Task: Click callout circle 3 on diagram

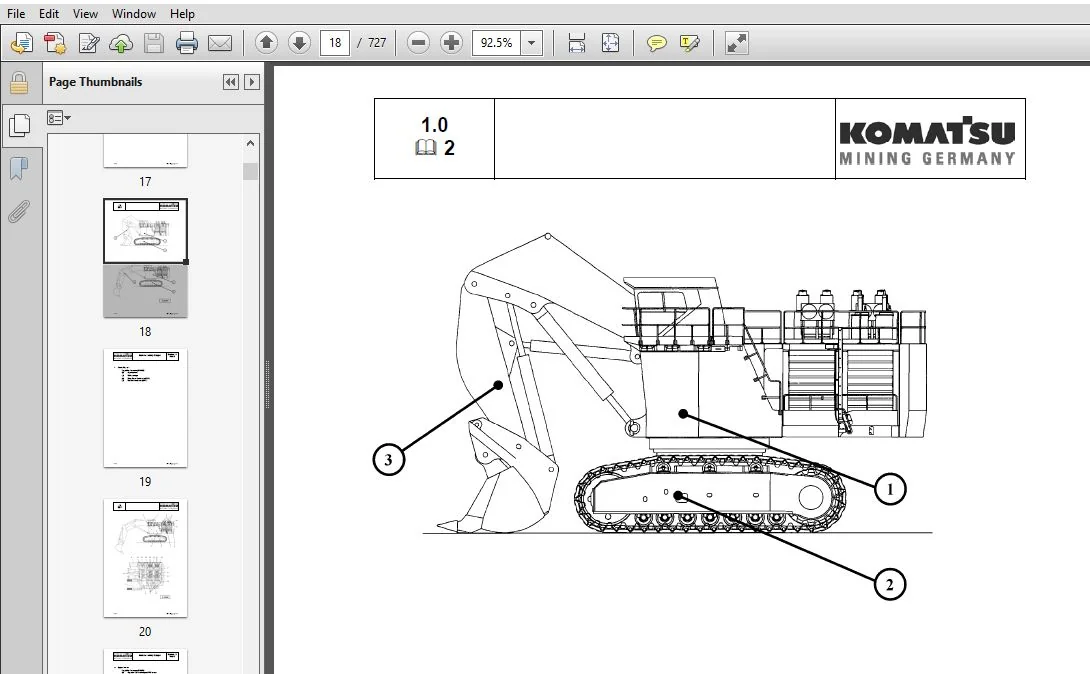Action: (x=388, y=459)
